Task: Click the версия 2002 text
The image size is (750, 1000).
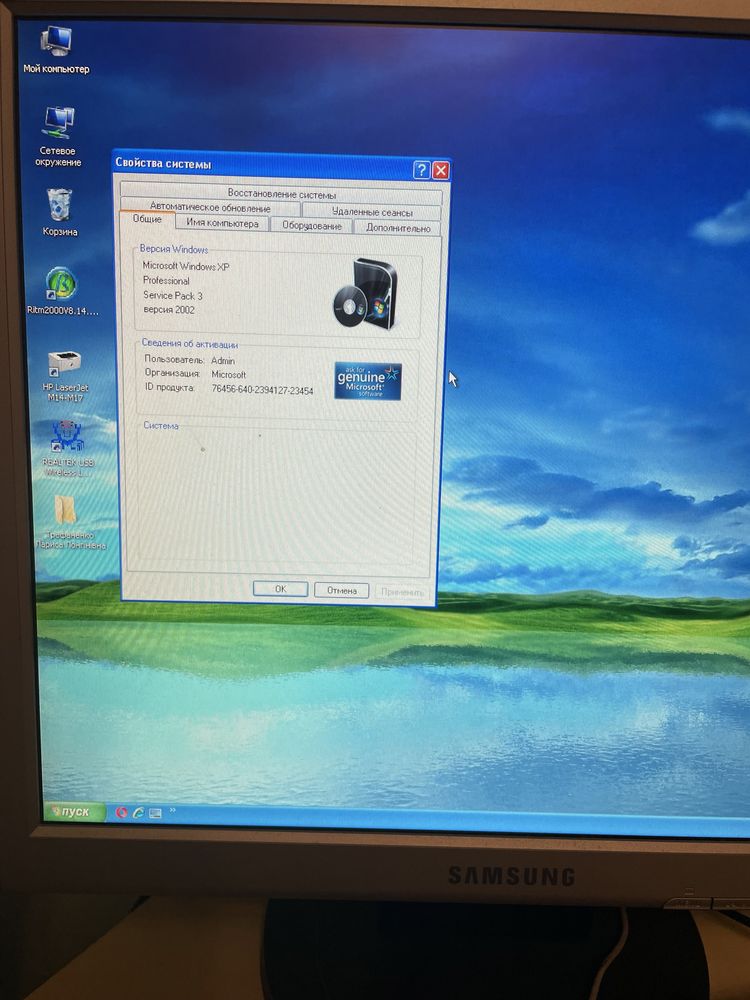Action: coord(169,309)
